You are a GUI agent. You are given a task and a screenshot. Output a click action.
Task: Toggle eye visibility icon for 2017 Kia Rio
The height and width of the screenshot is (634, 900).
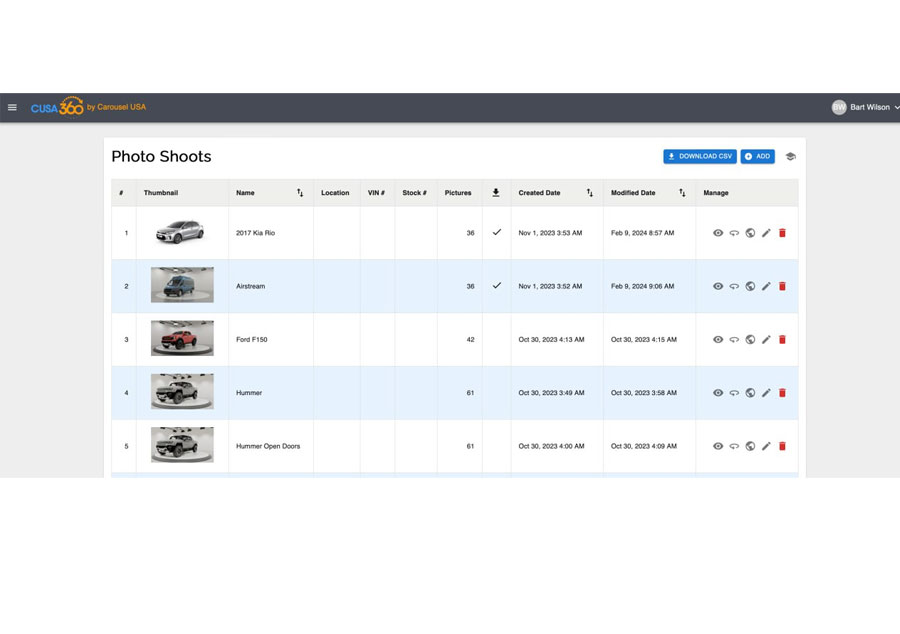click(718, 233)
